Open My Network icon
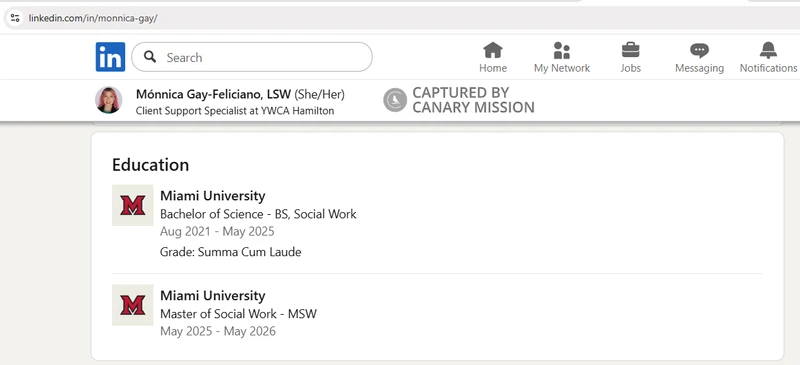Screen dimensions: 800x365 (562, 51)
